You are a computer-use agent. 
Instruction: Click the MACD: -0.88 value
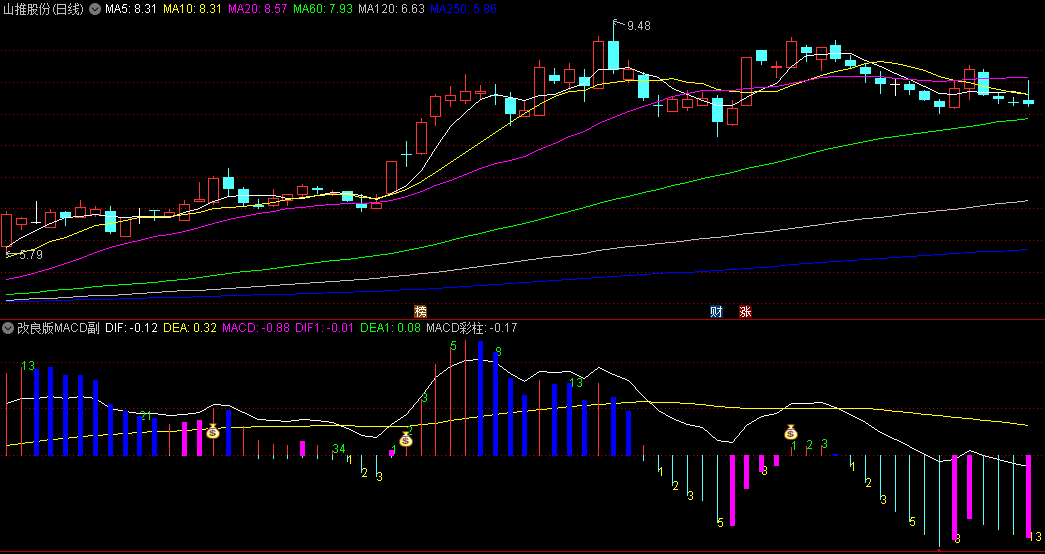pyautogui.click(x=256, y=328)
